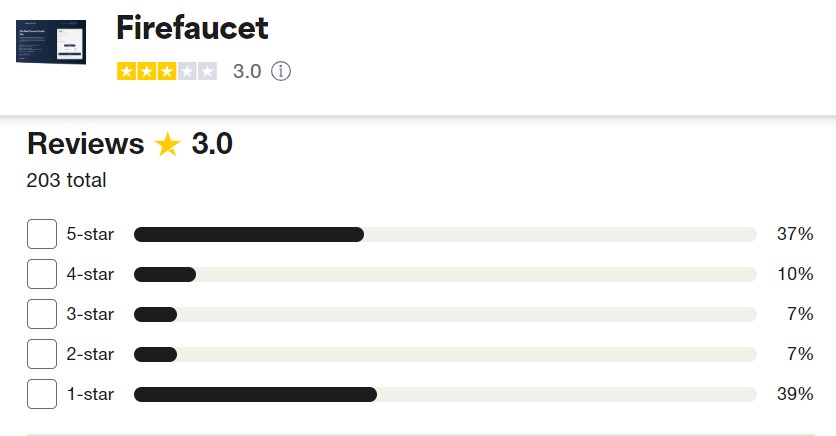The width and height of the screenshot is (836, 436).
Task: Check the 2-star filter checkbox
Action: pos(42,354)
